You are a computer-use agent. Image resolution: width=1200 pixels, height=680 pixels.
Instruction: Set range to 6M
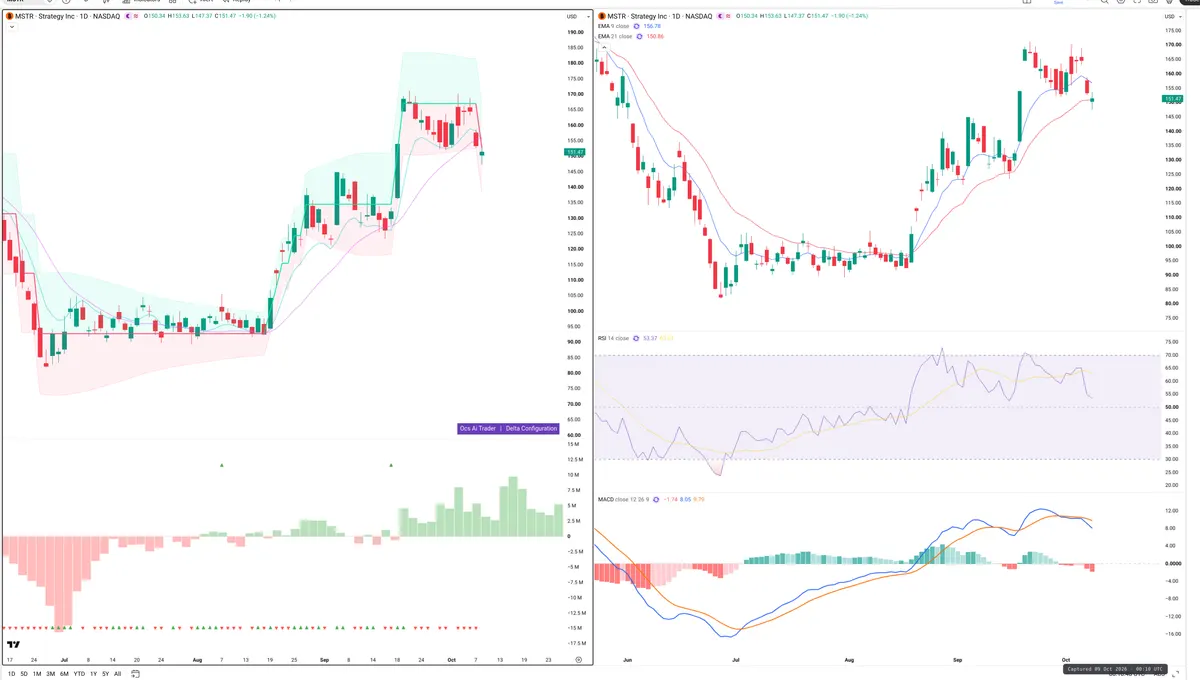(x=64, y=674)
